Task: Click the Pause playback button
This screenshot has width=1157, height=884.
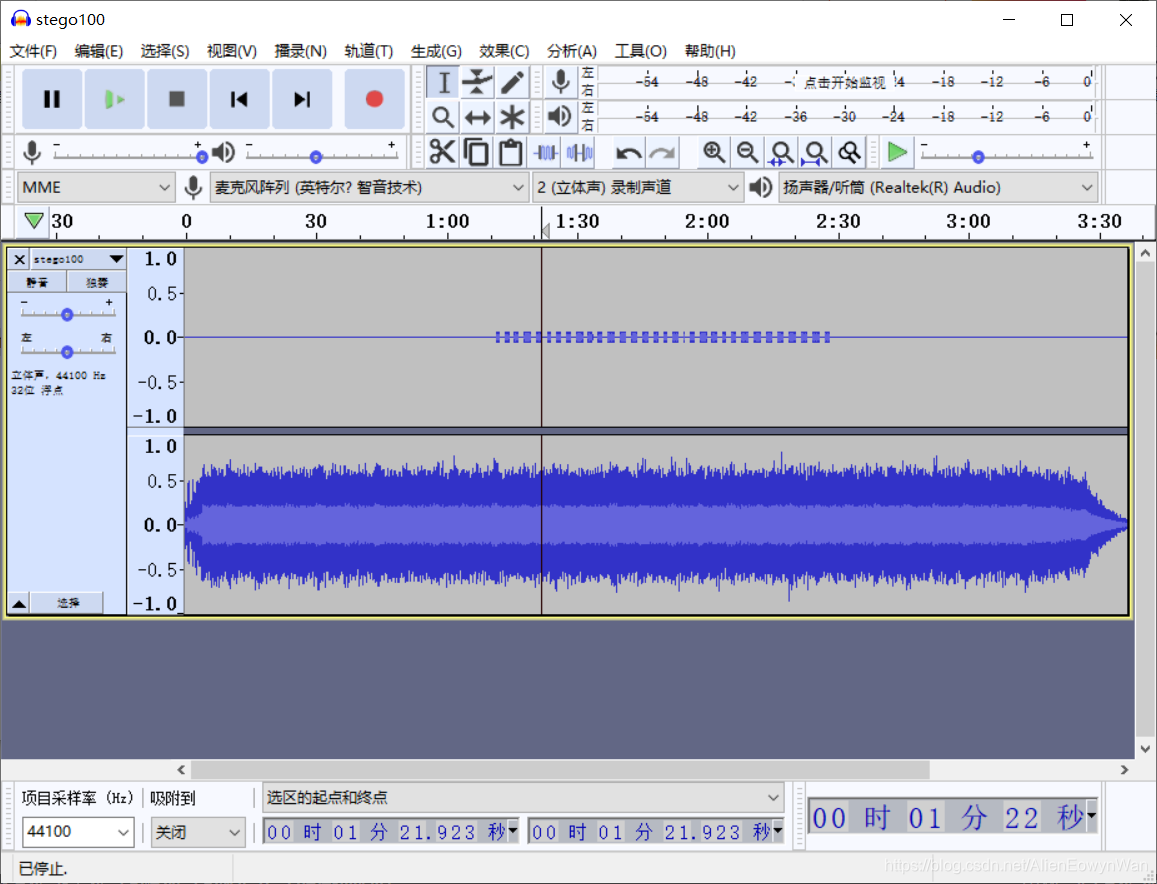Action: pos(52,99)
